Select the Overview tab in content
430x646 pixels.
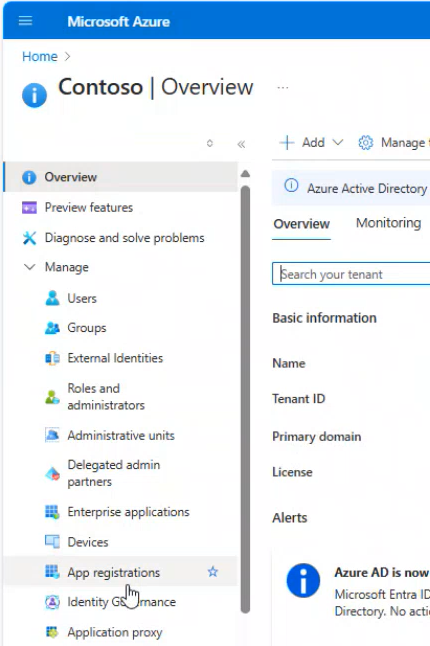coord(301,224)
